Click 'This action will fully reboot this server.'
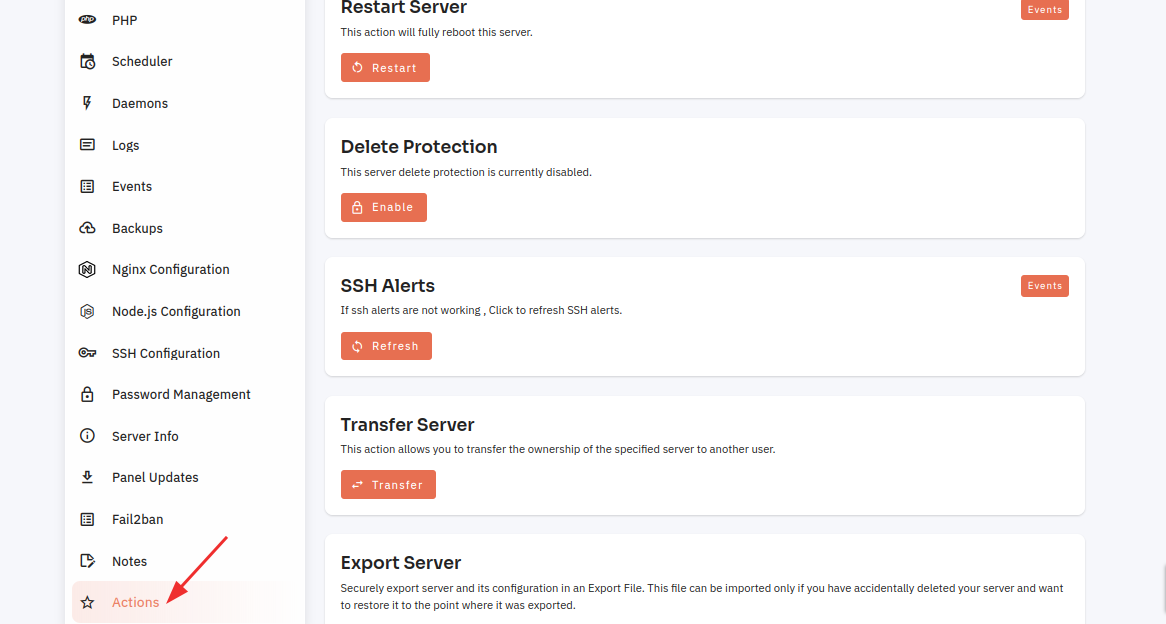The height and width of the screenshot is (624, 1166). (437, 33)
